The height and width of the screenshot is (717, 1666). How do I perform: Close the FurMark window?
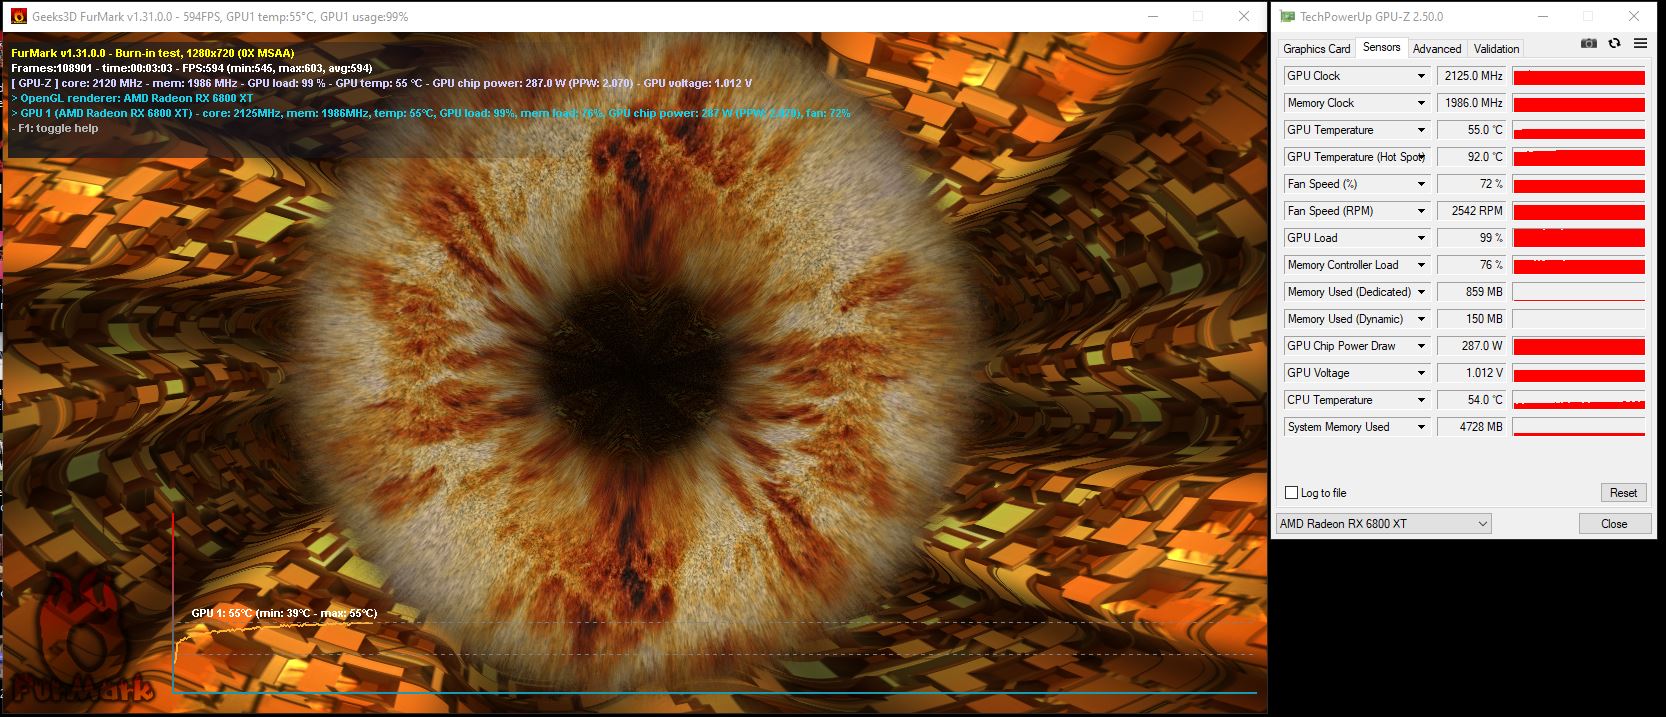point(1244,17)
